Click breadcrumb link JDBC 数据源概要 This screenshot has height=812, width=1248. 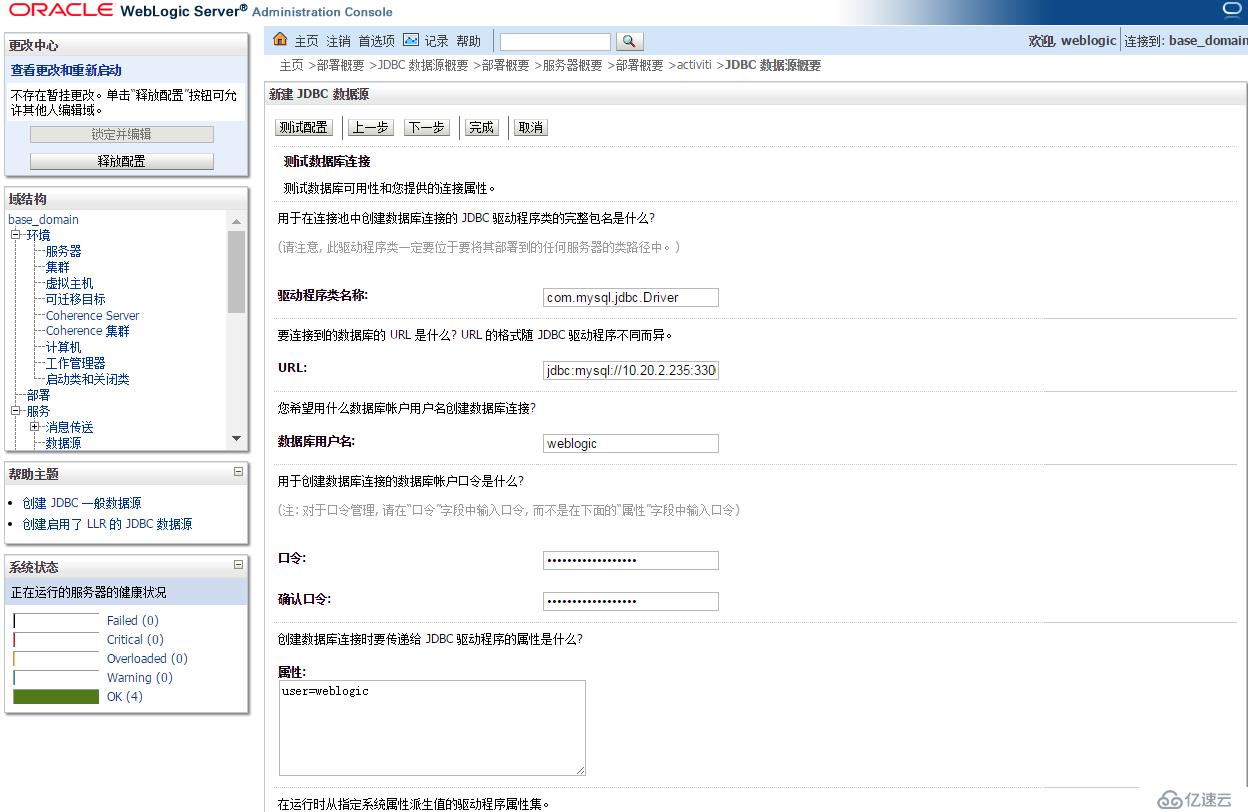(423, 65)
